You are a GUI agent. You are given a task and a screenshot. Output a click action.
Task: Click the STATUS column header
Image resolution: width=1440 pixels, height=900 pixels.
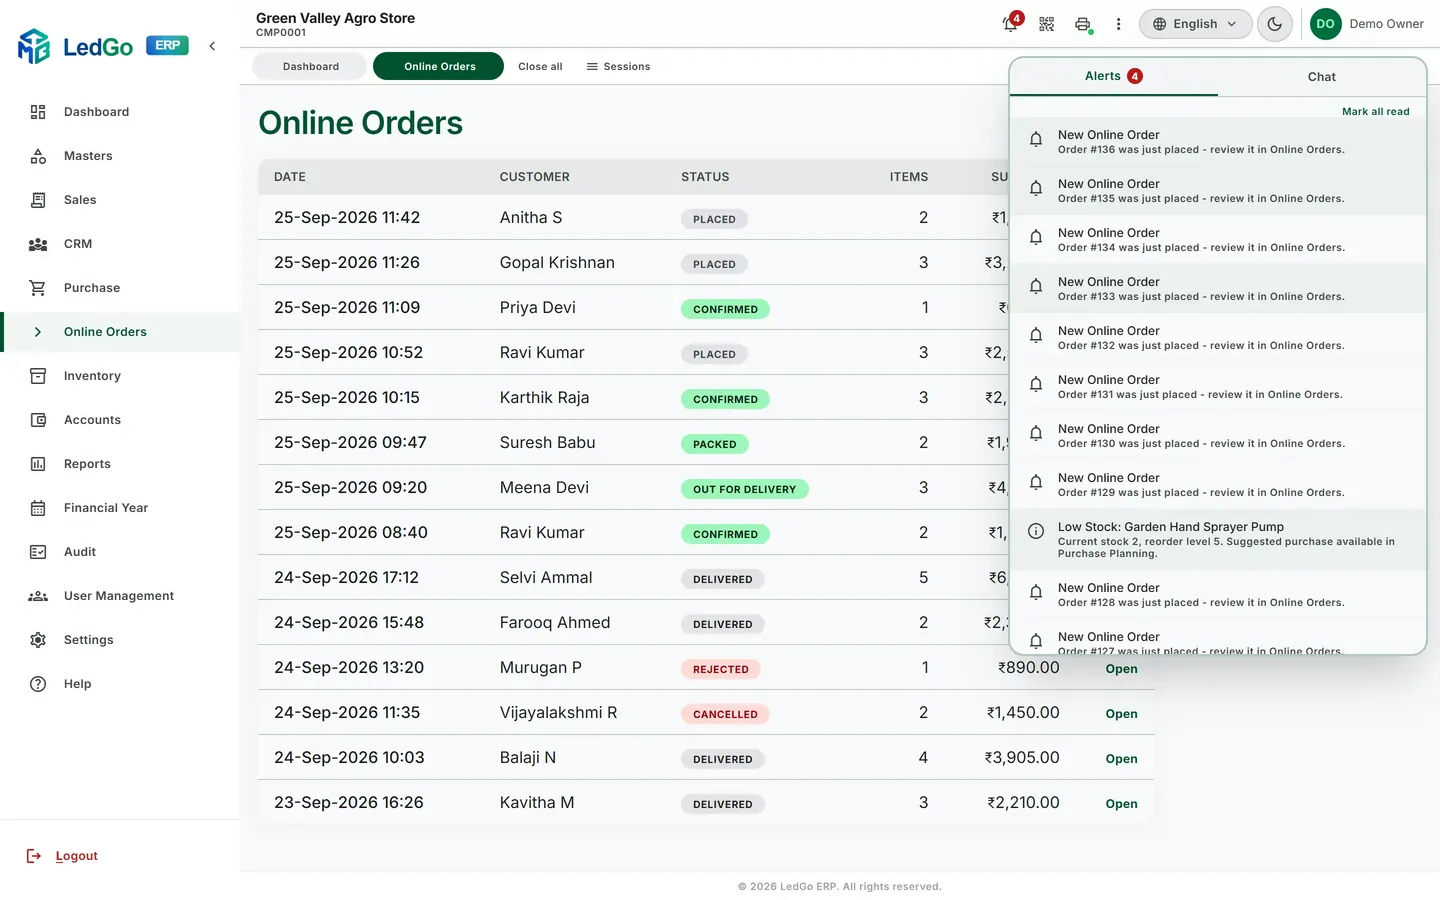point(705,177)
